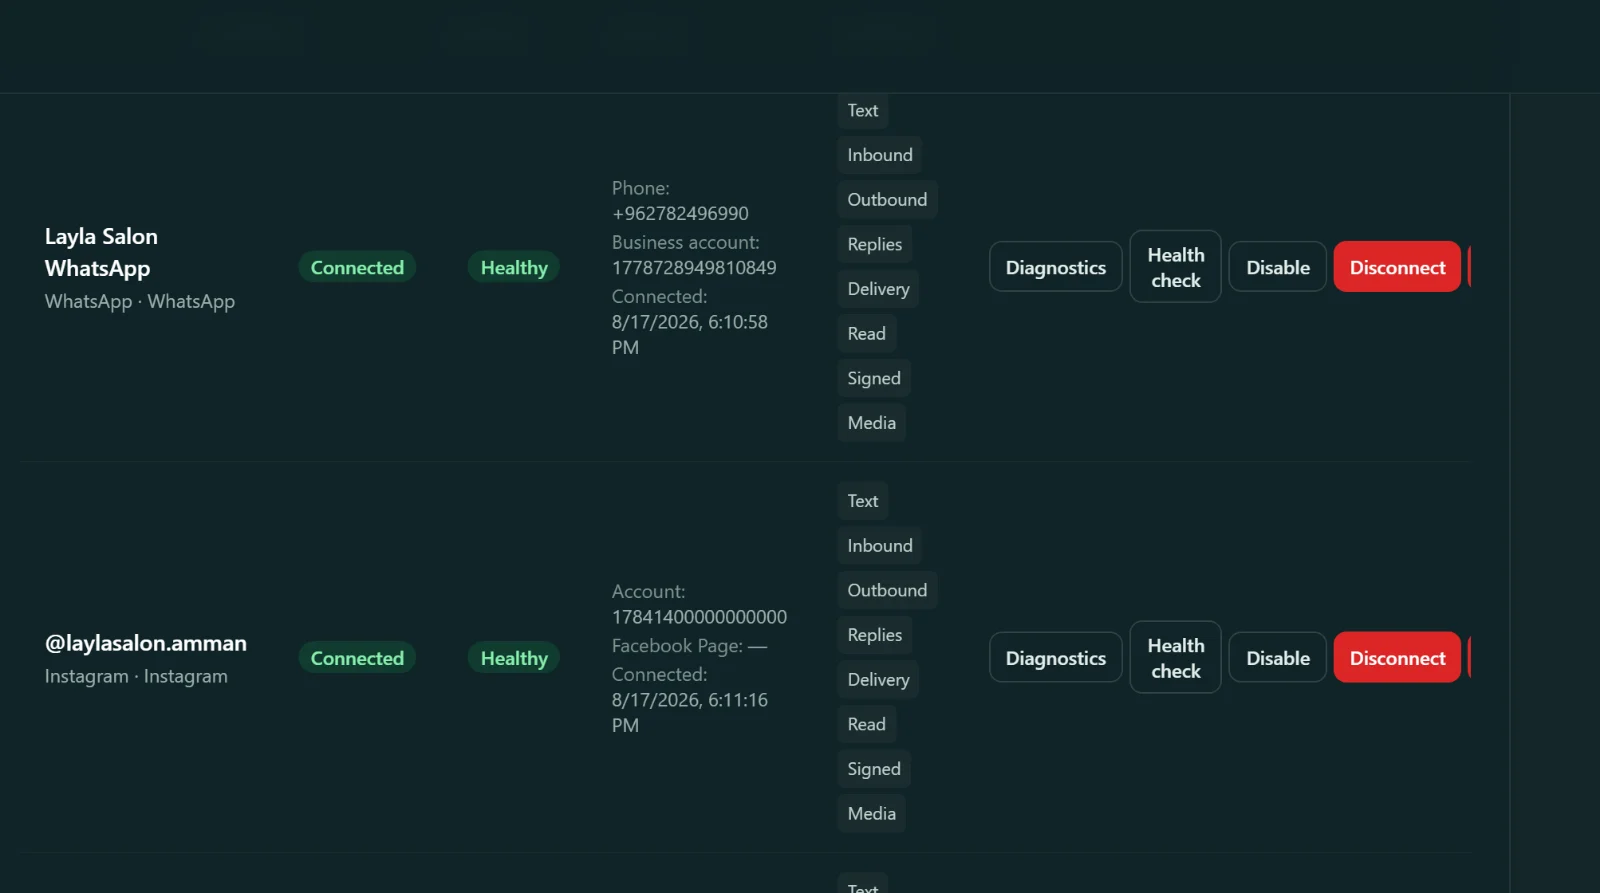Click Signed capability tag in Instagram row

(874, 769)
